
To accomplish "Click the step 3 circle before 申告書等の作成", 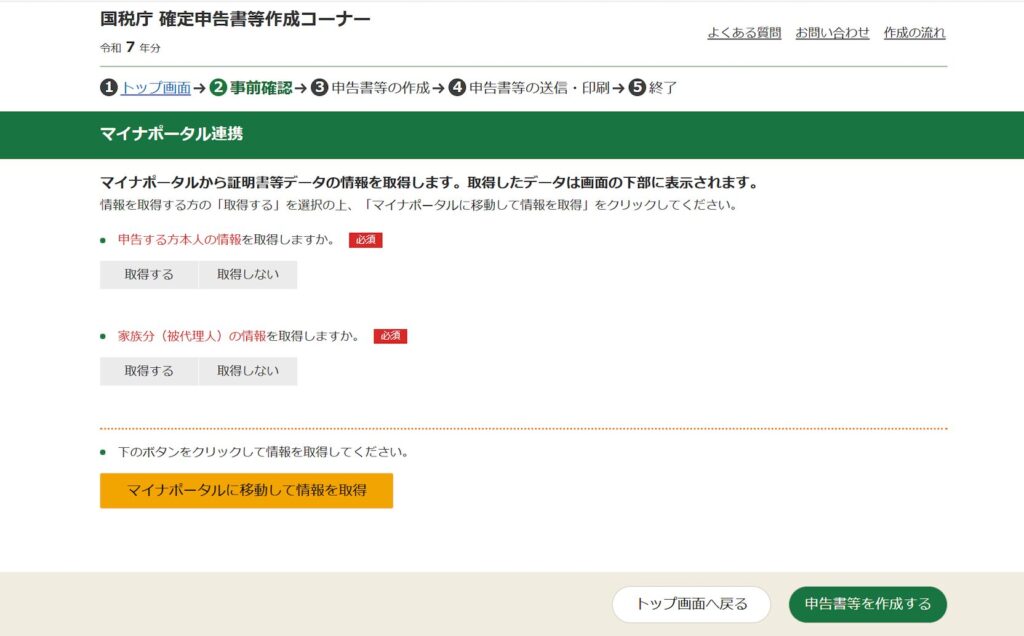I will tap(319, 88).
